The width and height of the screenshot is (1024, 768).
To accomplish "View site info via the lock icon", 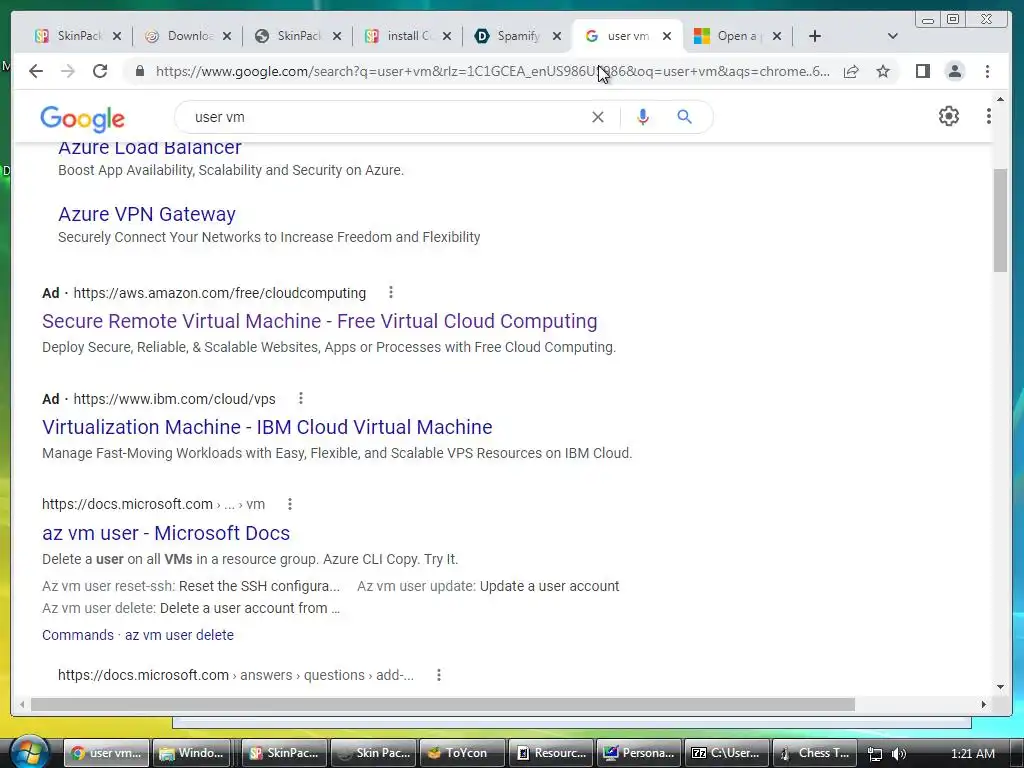I will [x=139, y=71].
